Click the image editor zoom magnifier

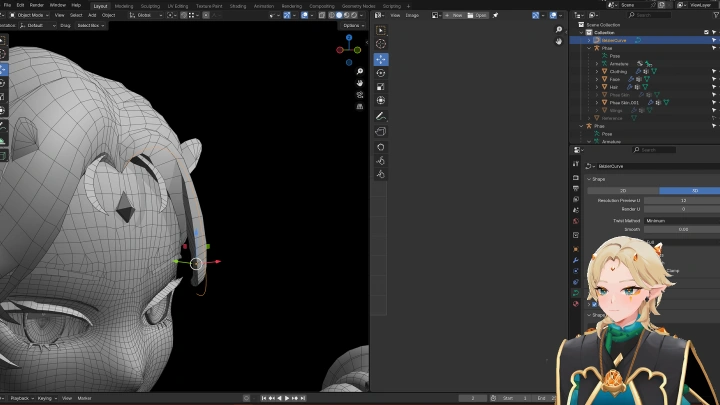pos(559,30)
